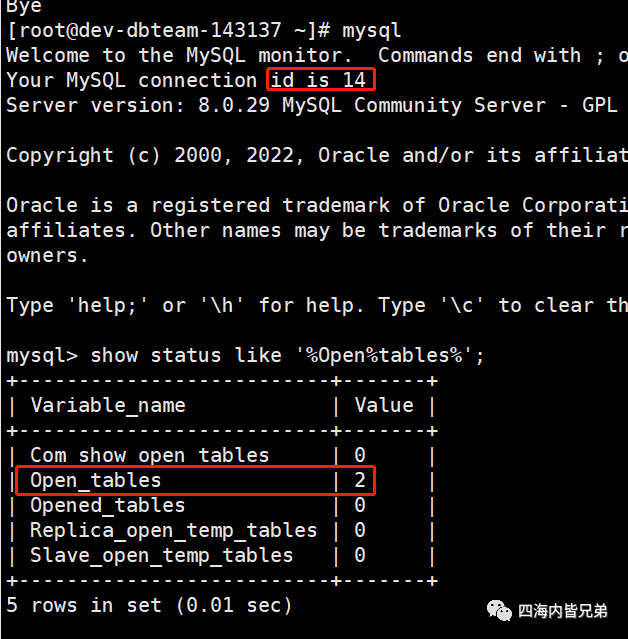Screen dimensions: 628x639
Task: Click the value 2 in Open_tables row
Action: [x=359, y=480]
